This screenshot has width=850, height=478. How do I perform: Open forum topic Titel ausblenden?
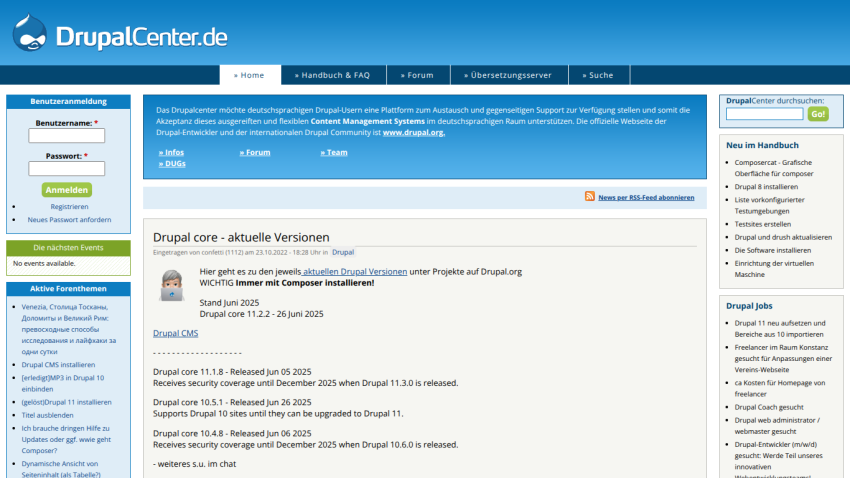[47, 415]
